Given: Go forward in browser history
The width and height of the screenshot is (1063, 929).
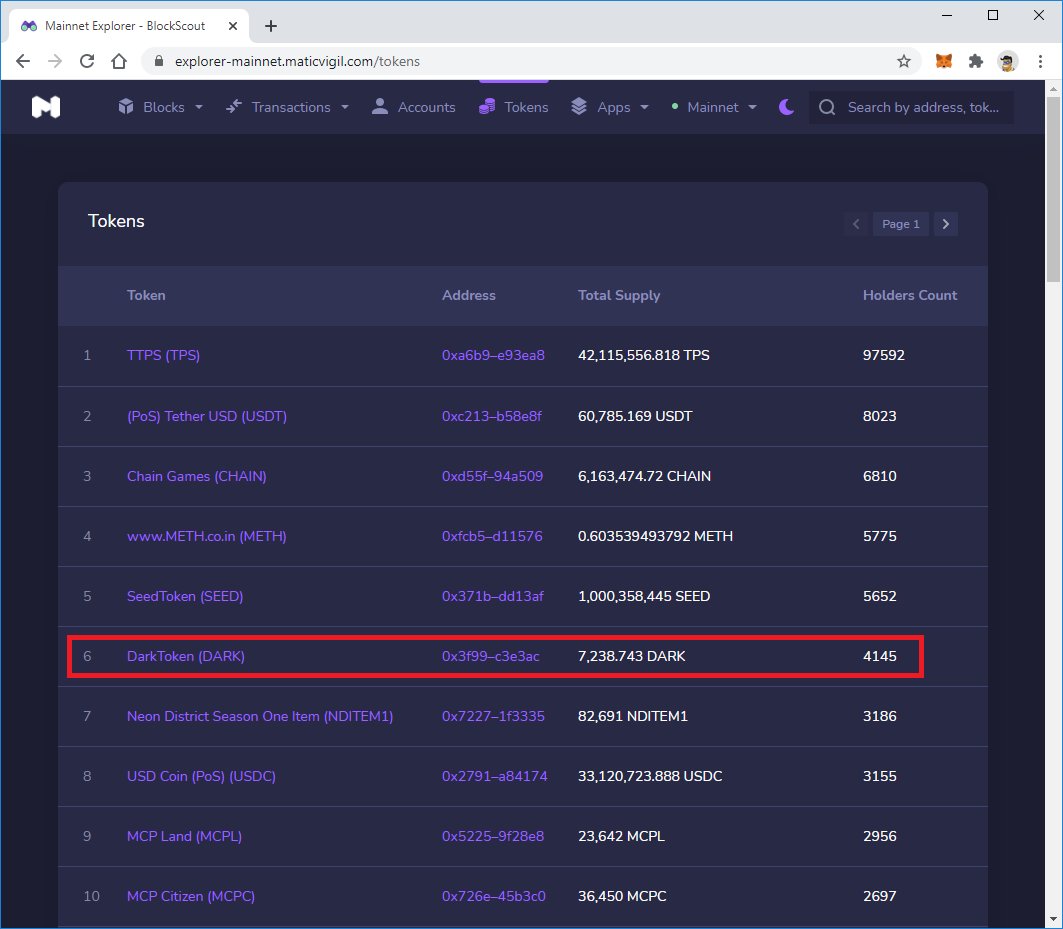Looking at the screenshot, I should pyautogui.click(x=55, y=61).
